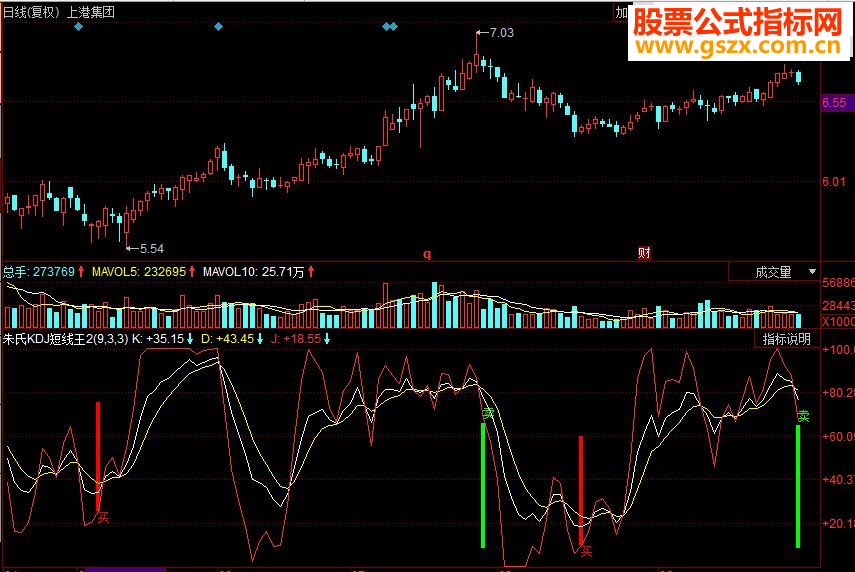The width and height of the screenshot is (855, 572).
Task: Click the D: +43.45 value
Action: (227, 339)
